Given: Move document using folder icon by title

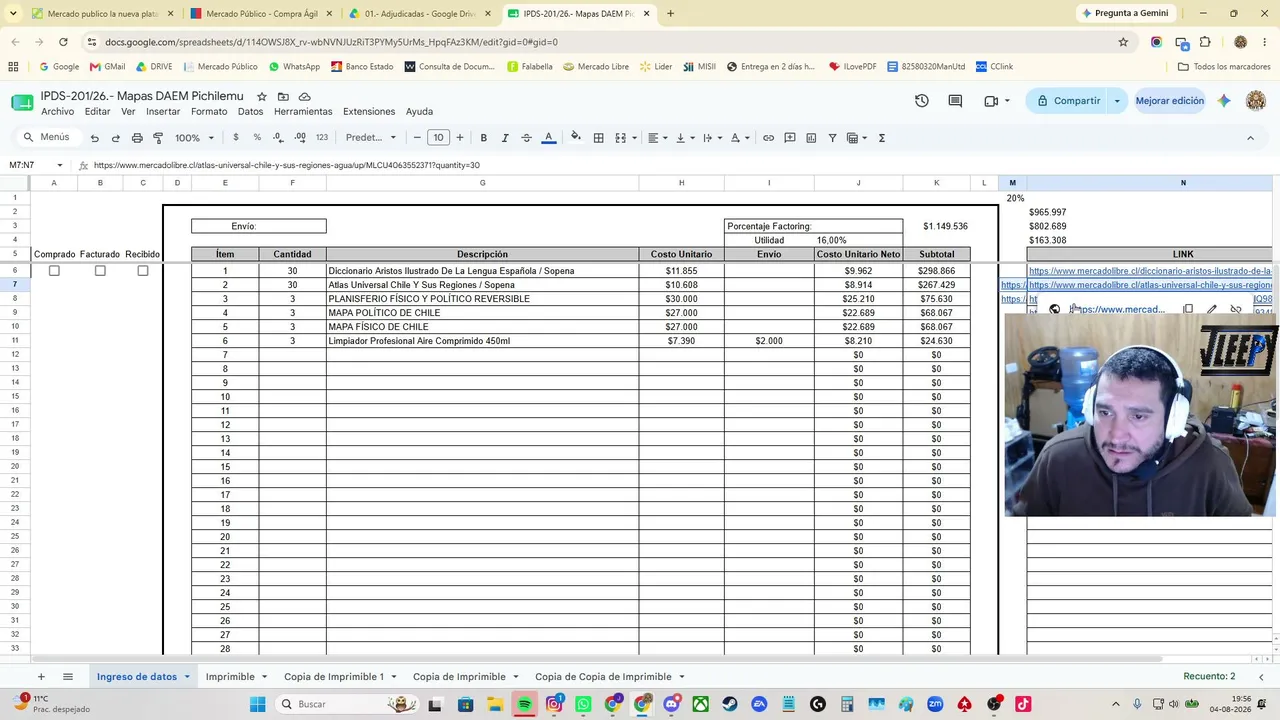Looking at the screenshot, I should 283,96.
